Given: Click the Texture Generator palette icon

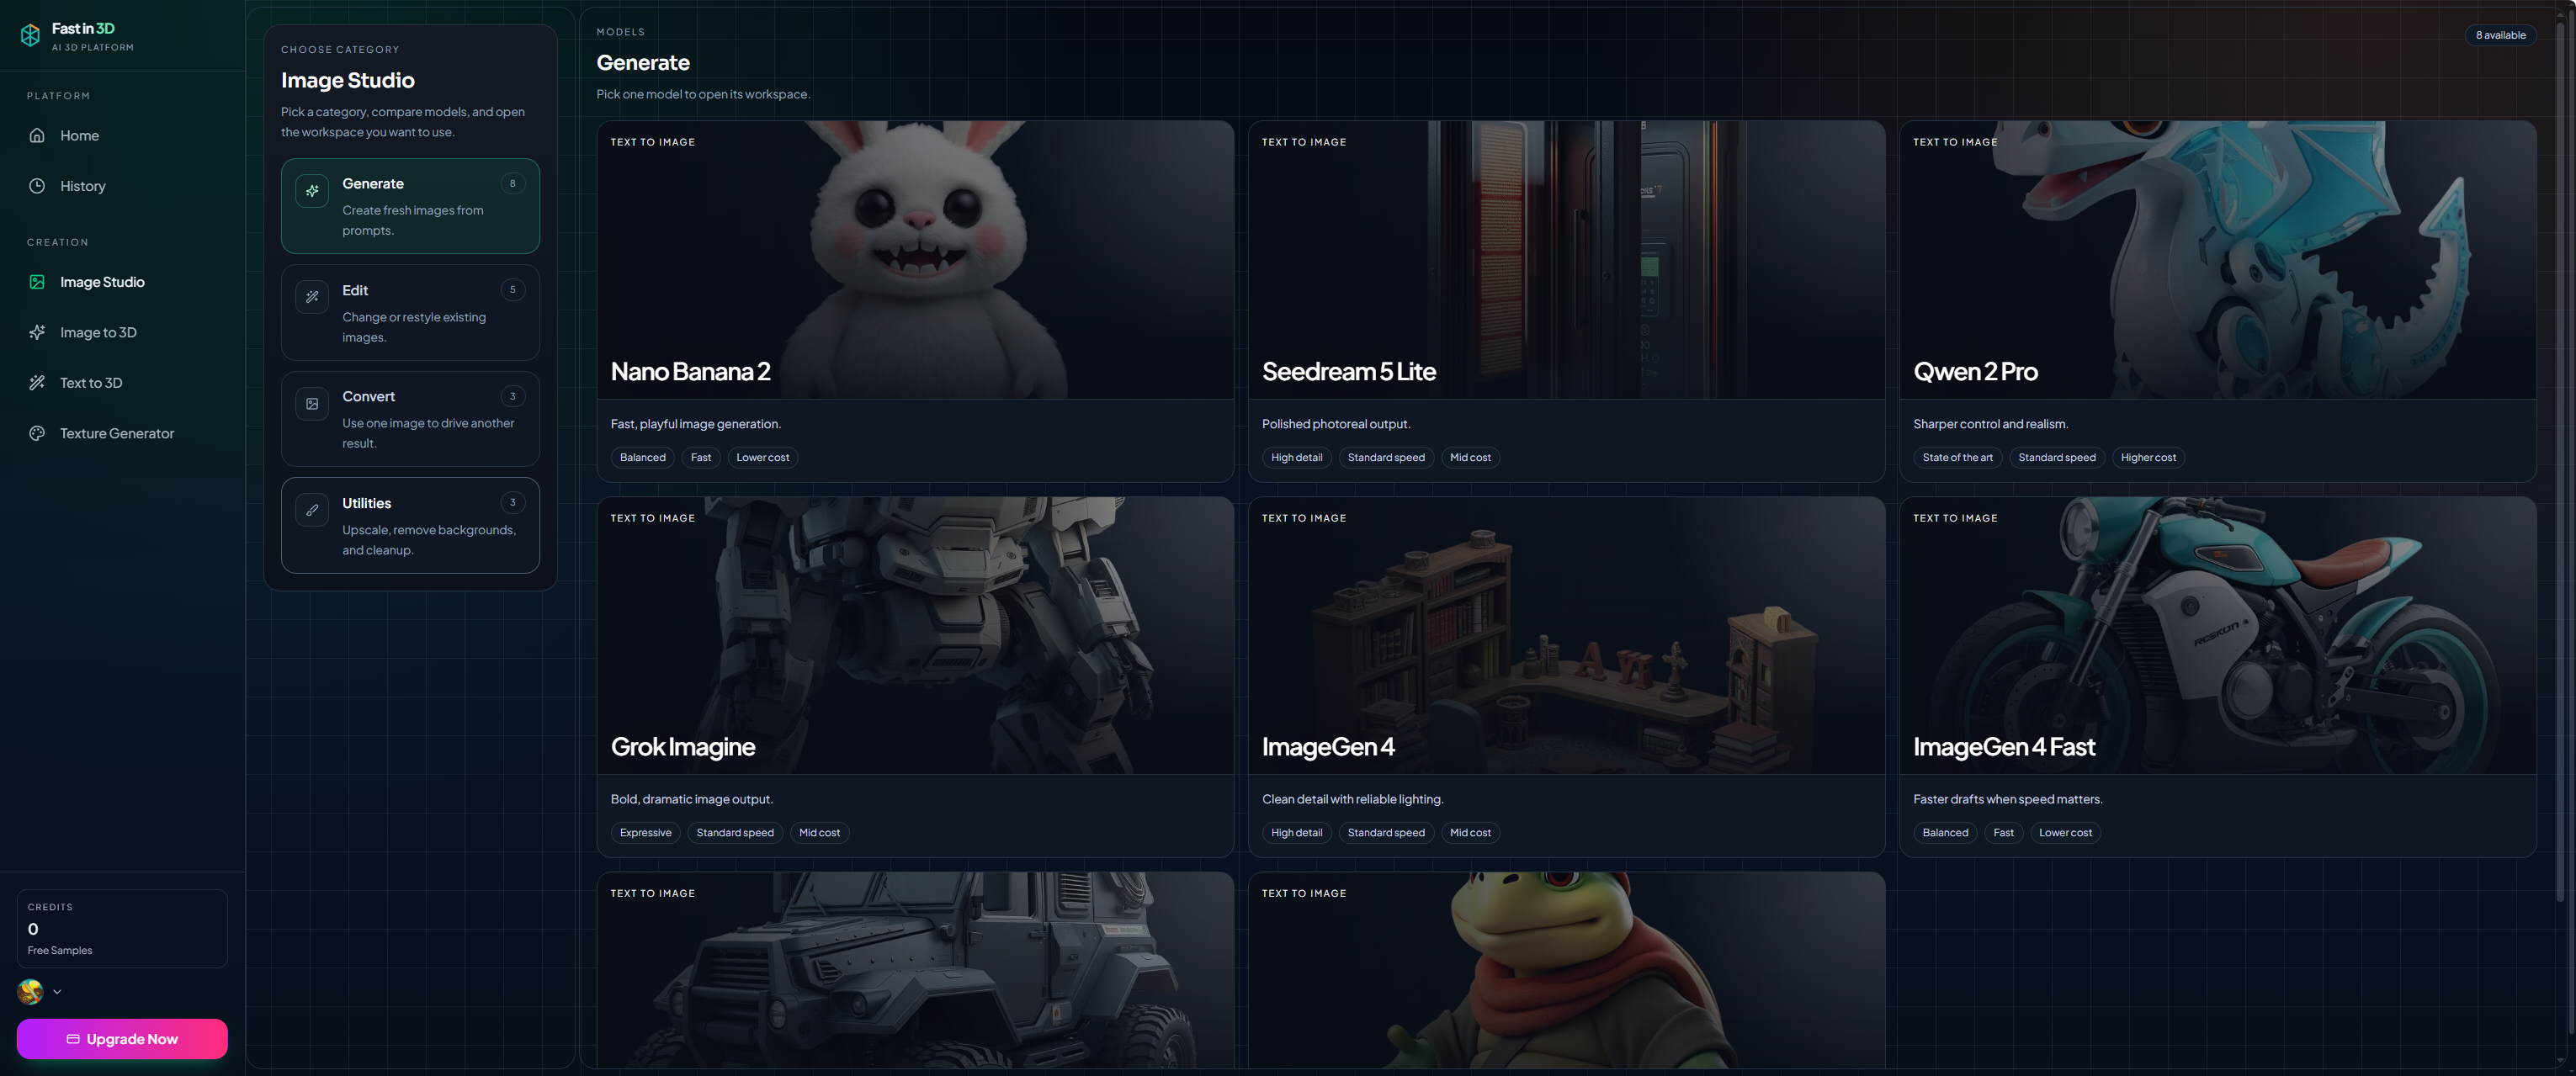Looking at the screenshot, I should tap(37, 433).
